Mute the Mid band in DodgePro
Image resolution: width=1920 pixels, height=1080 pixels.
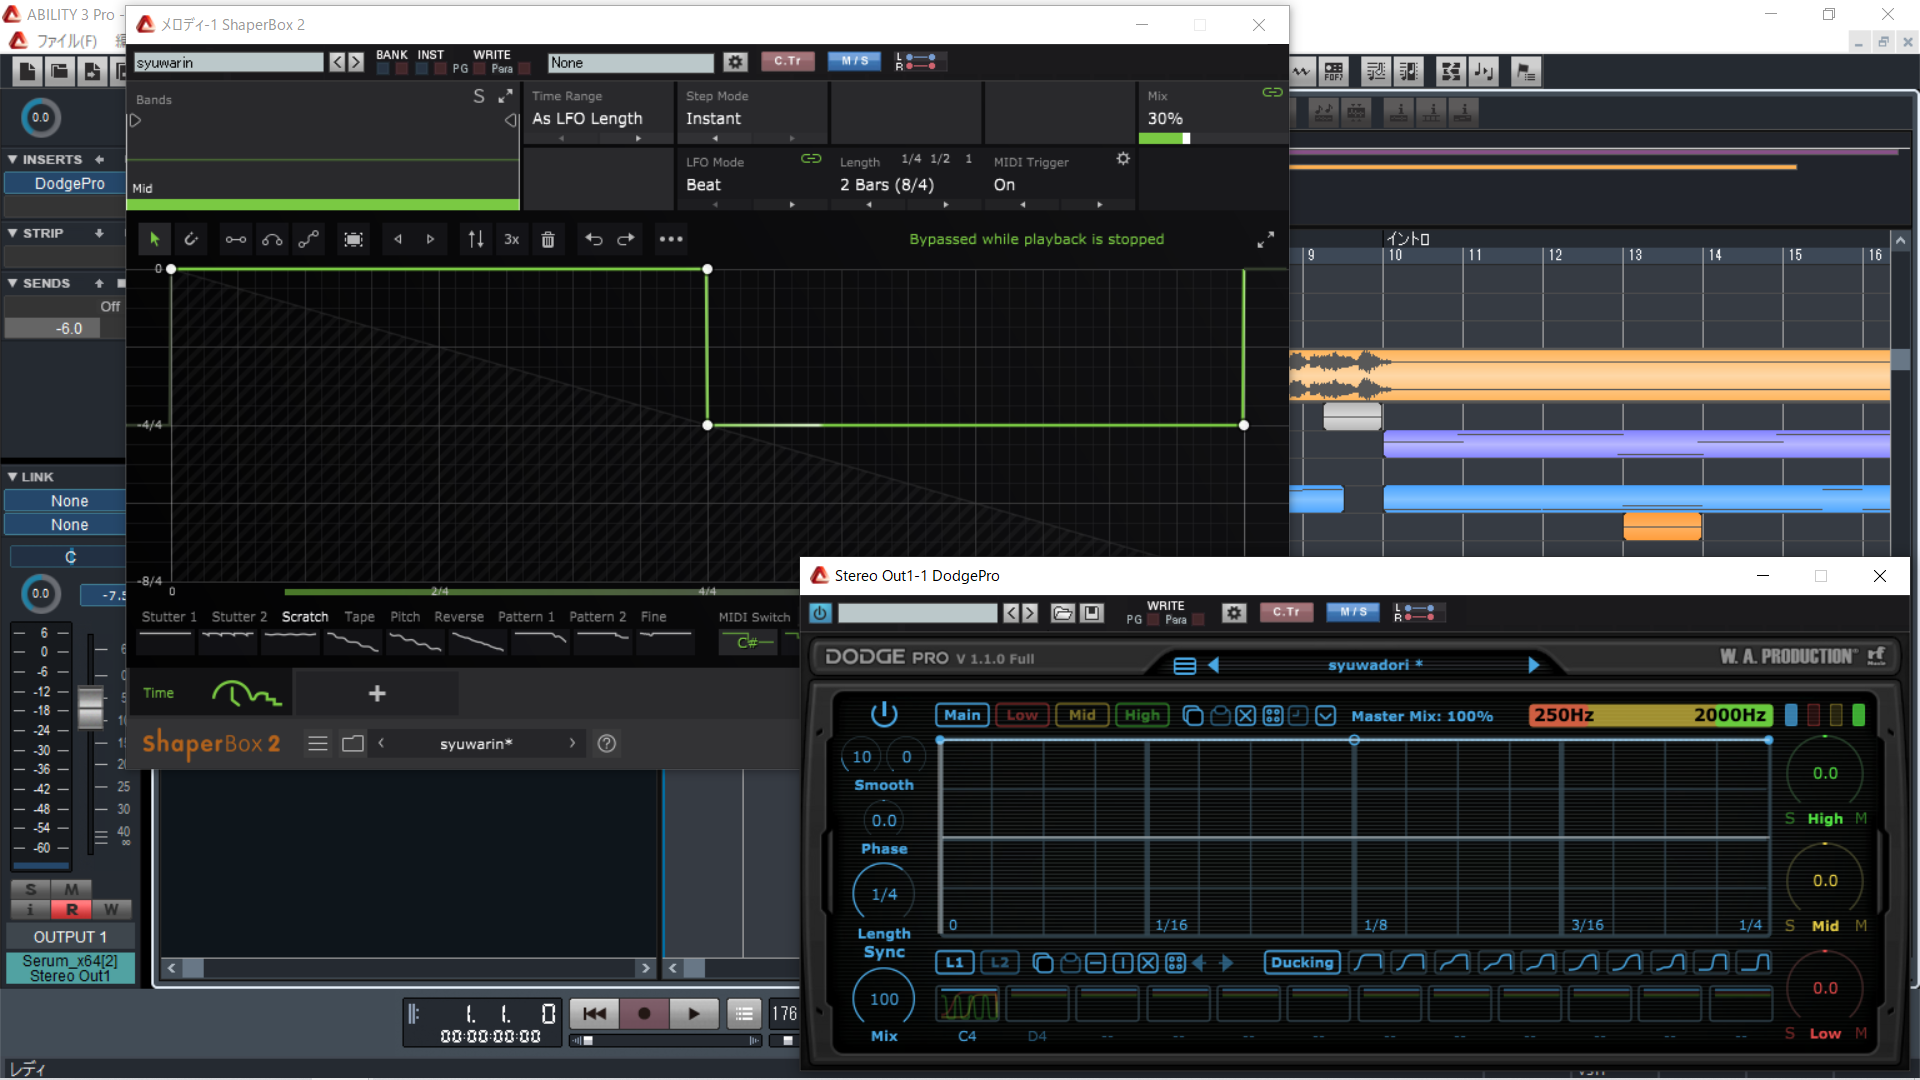(x=1861, y=926)
